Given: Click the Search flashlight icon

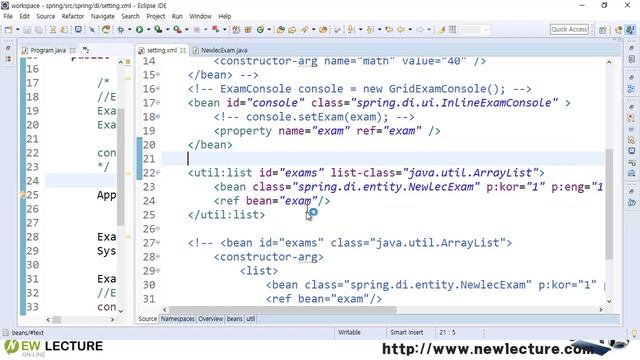Looking at the screenshot, I should (304, 29).
